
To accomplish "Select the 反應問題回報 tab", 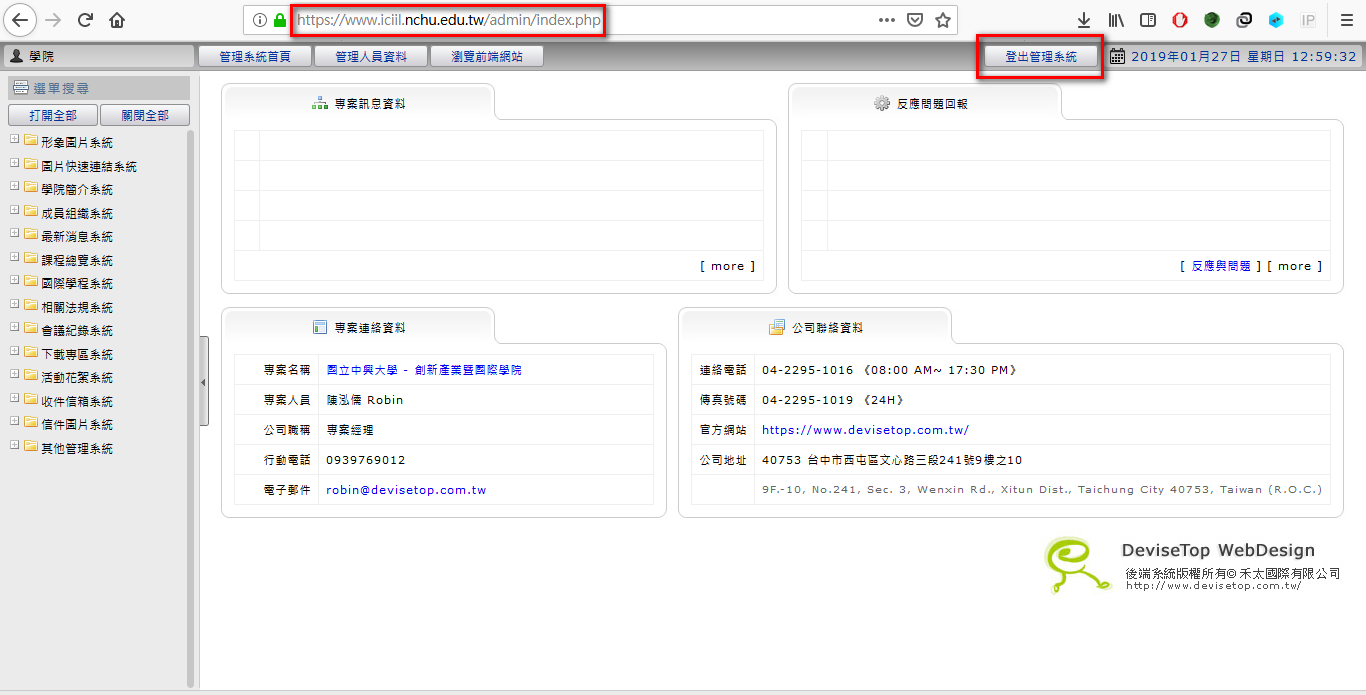I will [925, 103].
